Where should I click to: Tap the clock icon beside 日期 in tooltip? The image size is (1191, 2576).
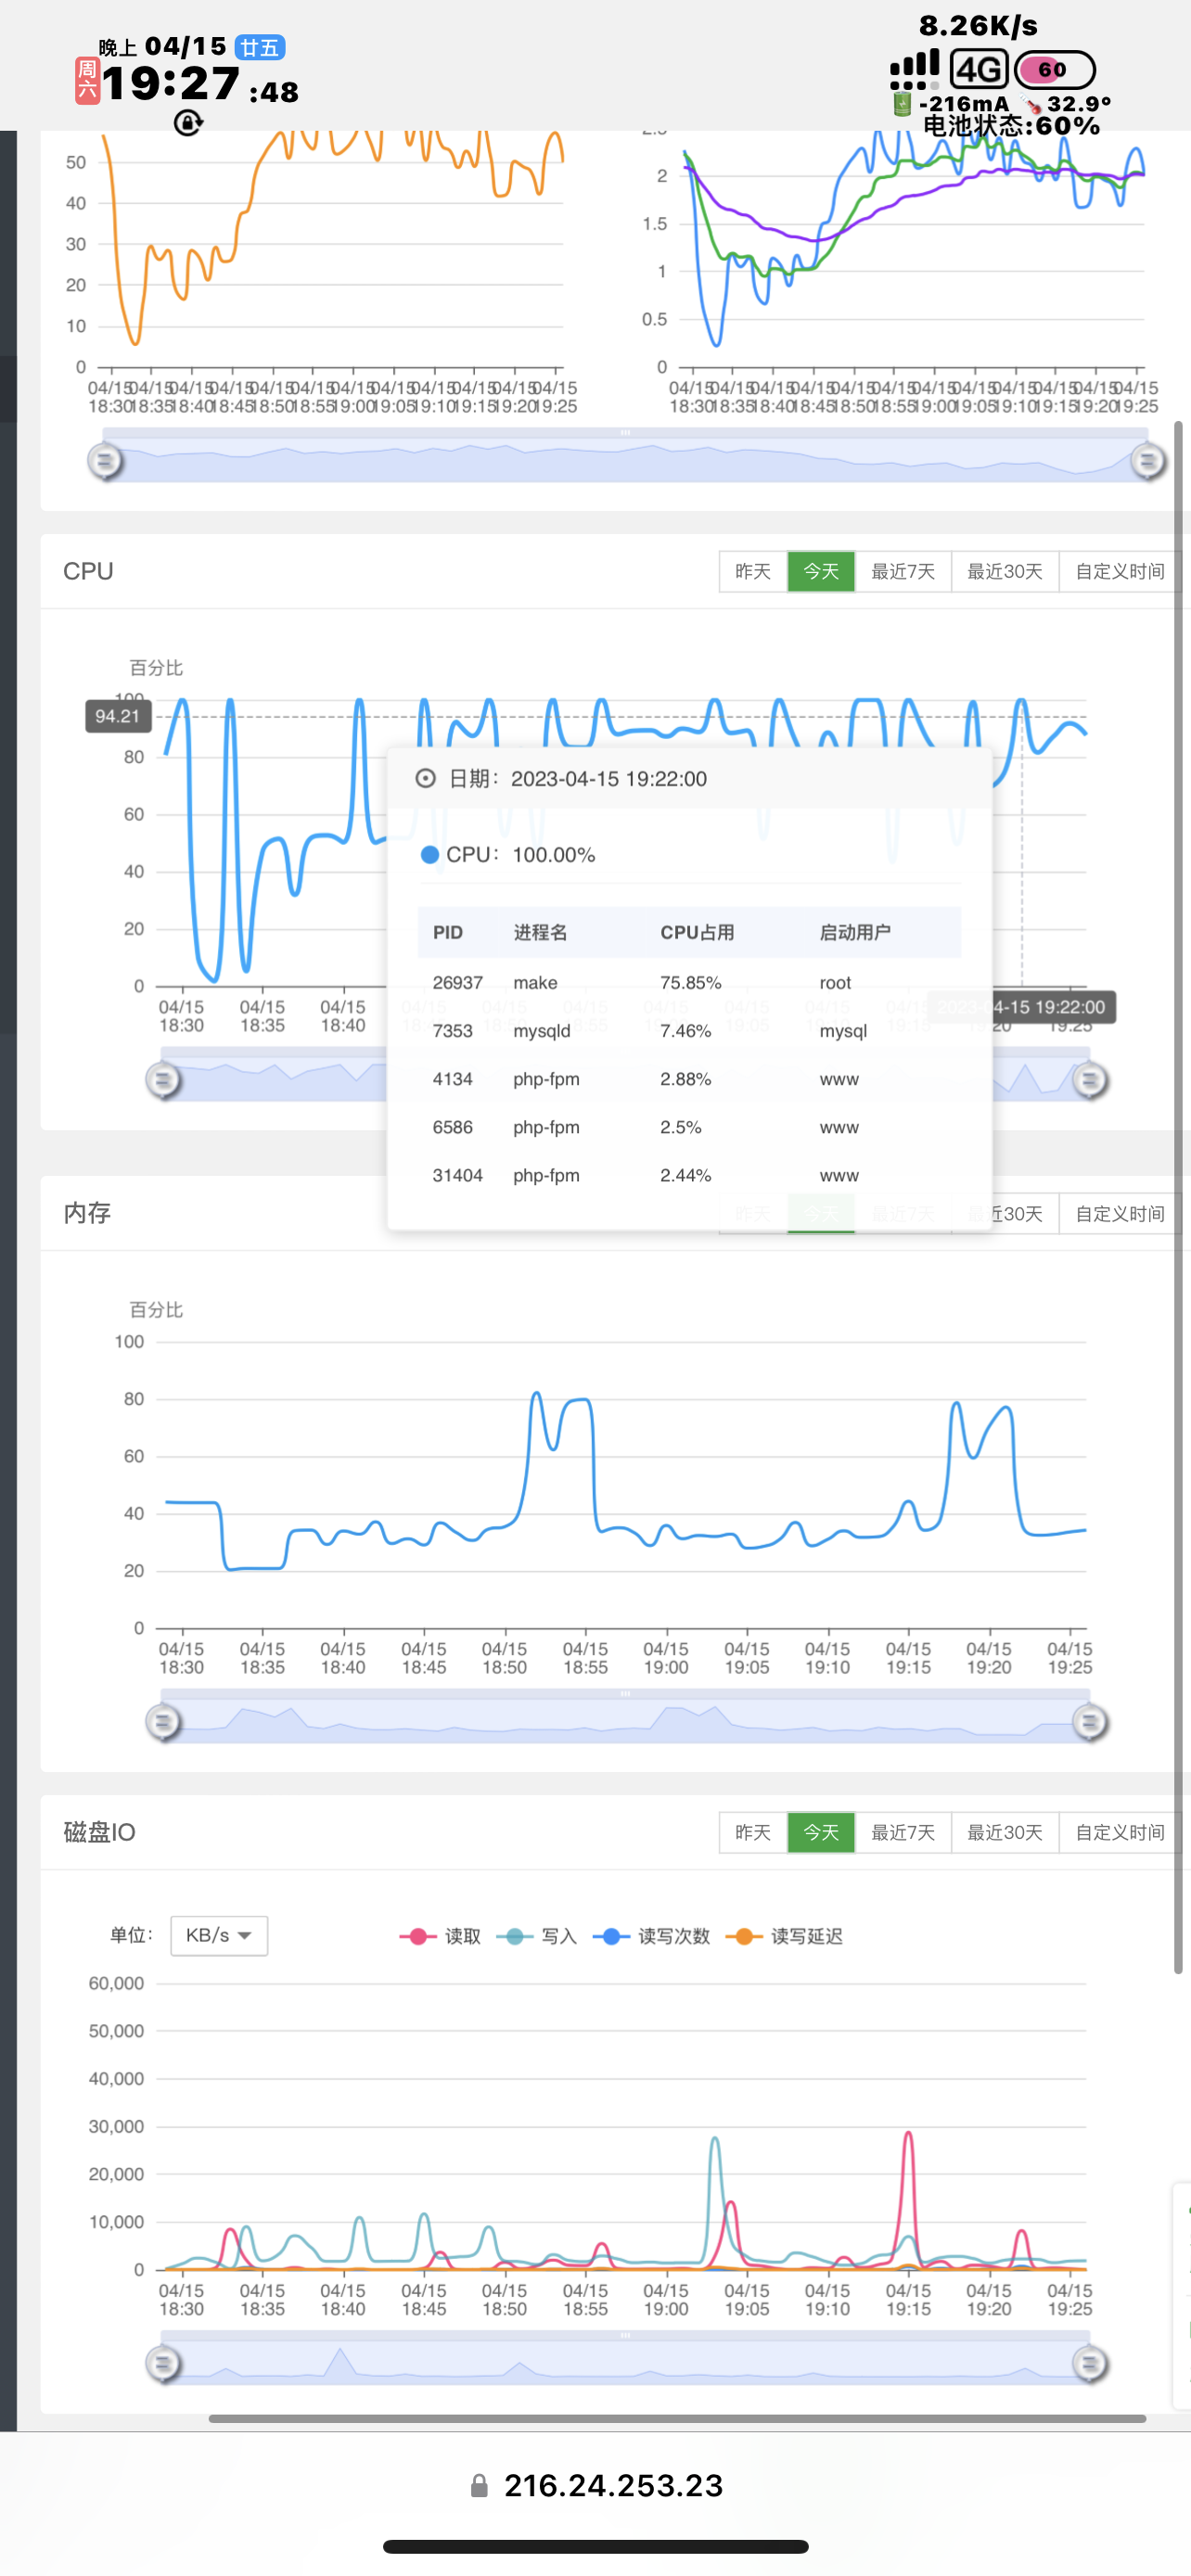pos(425,778)
